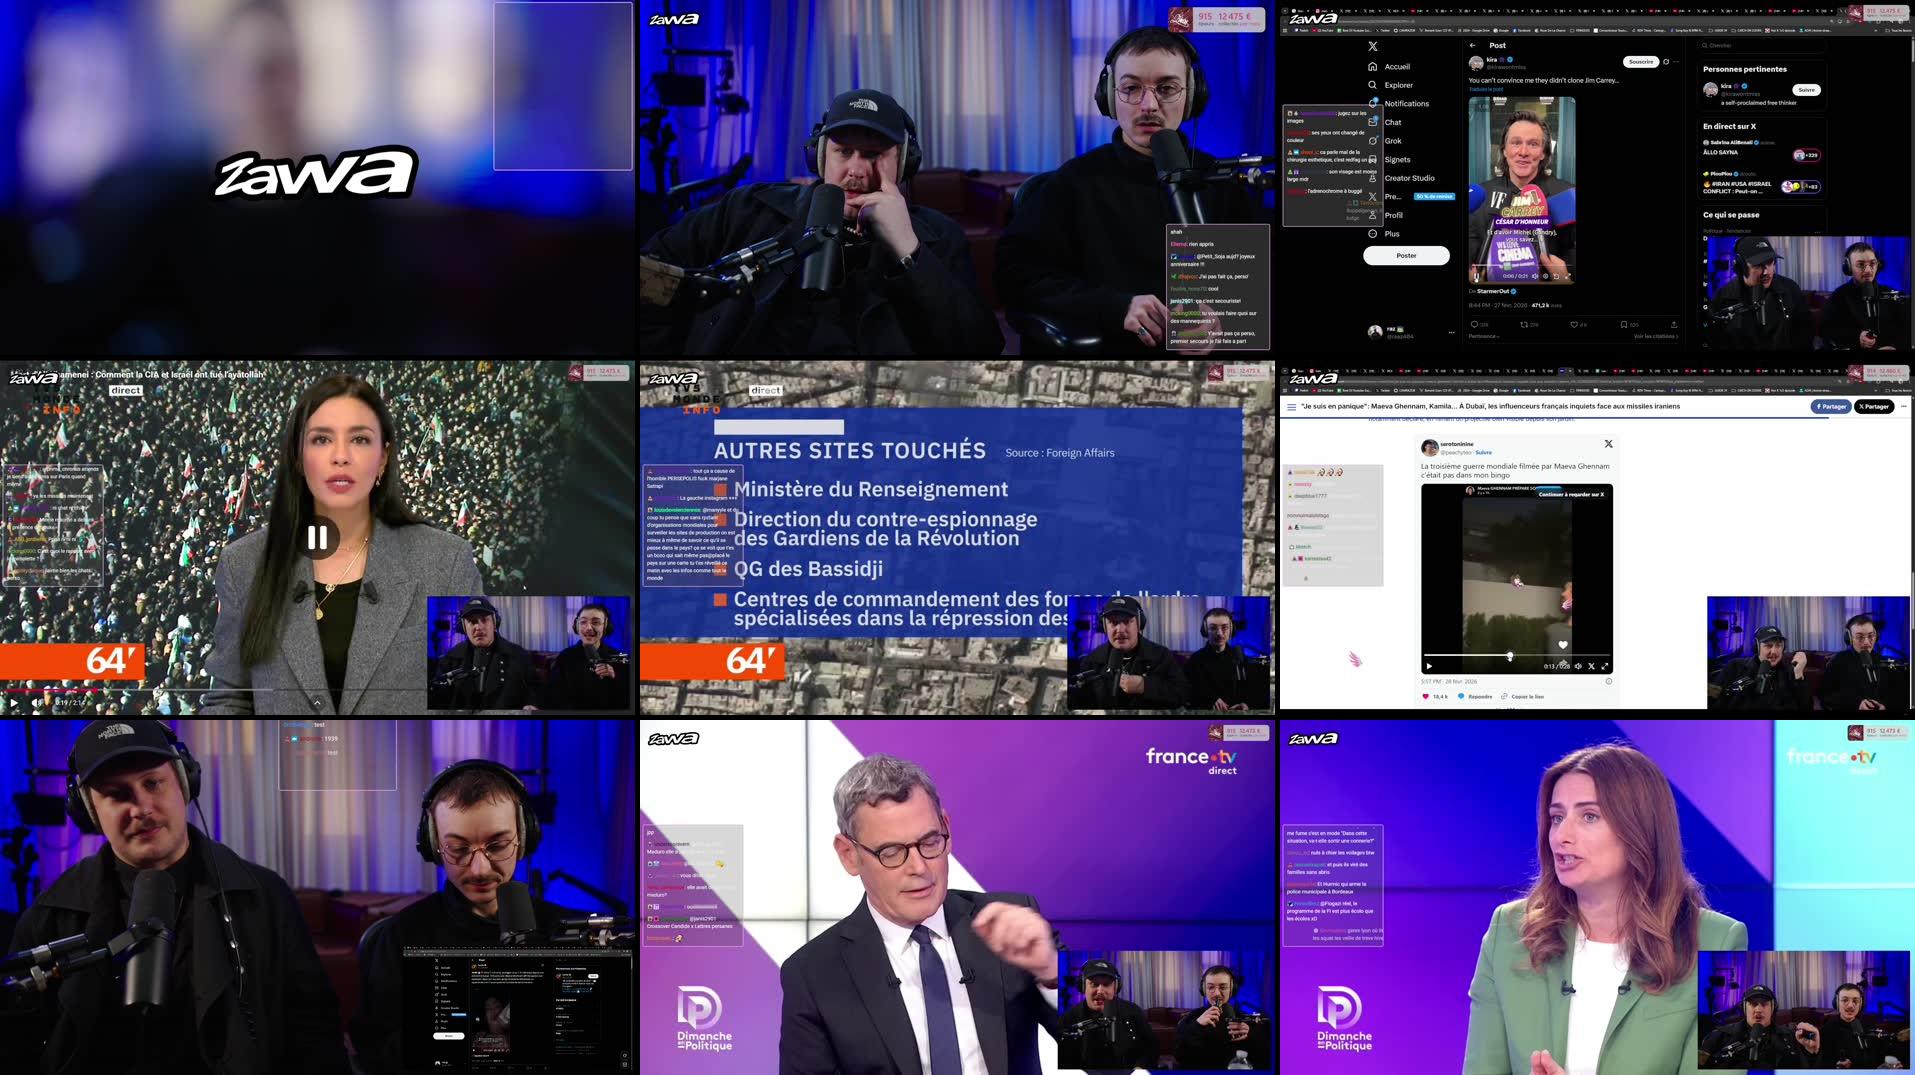Click fullscreen icon on Maeva Ghennam video

tap(1605, 666)
